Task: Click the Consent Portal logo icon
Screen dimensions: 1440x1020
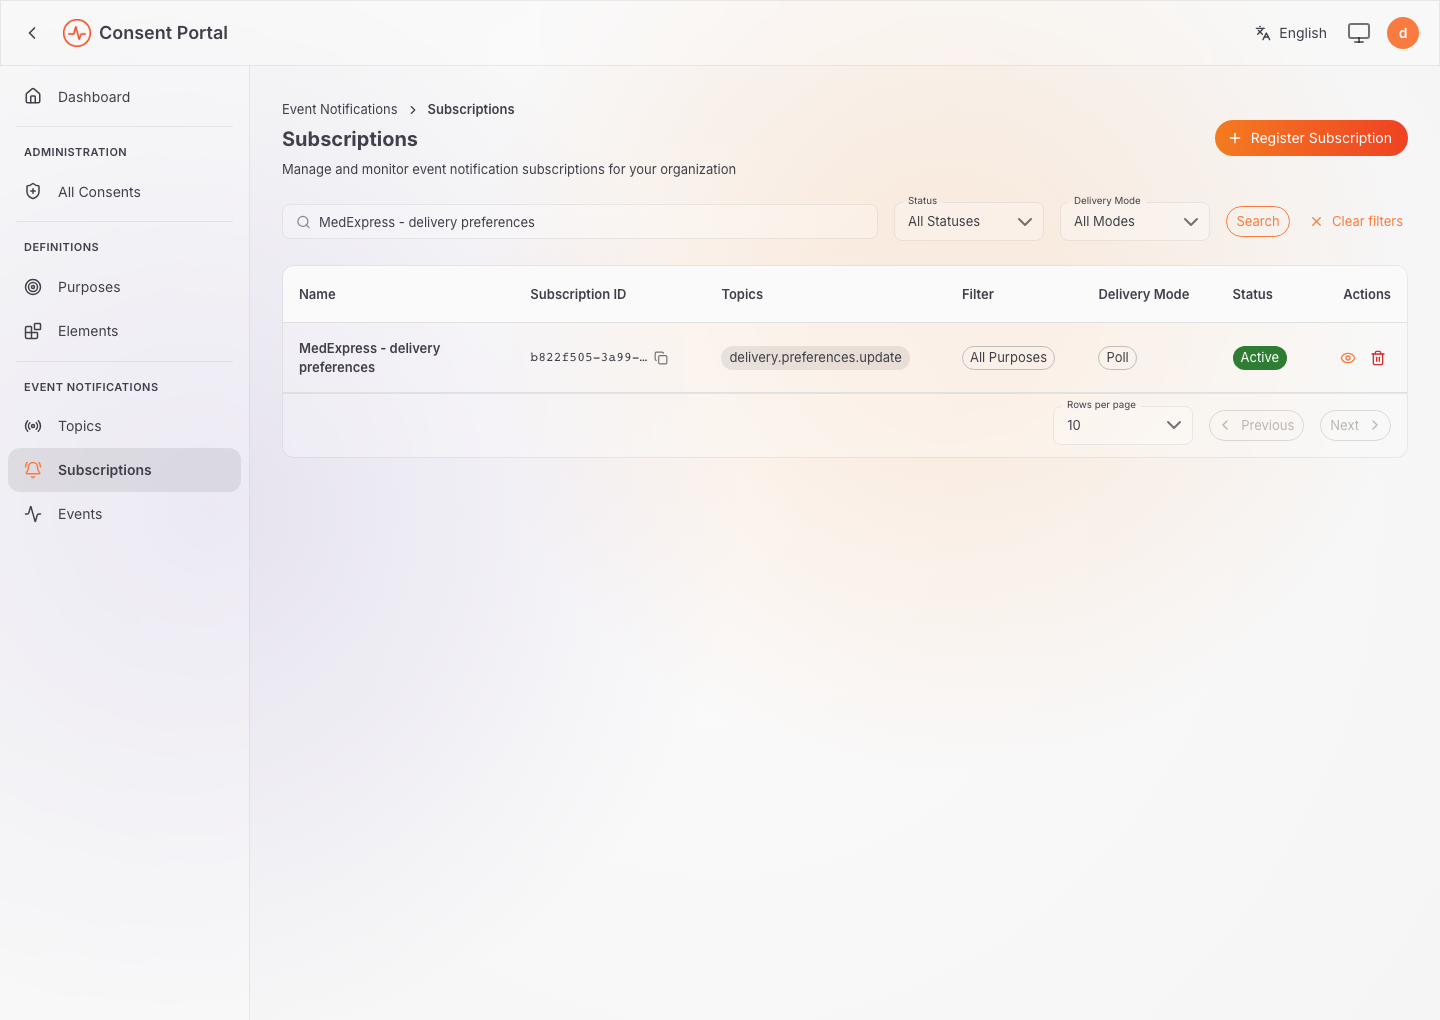Action: (x=77, y=33)
